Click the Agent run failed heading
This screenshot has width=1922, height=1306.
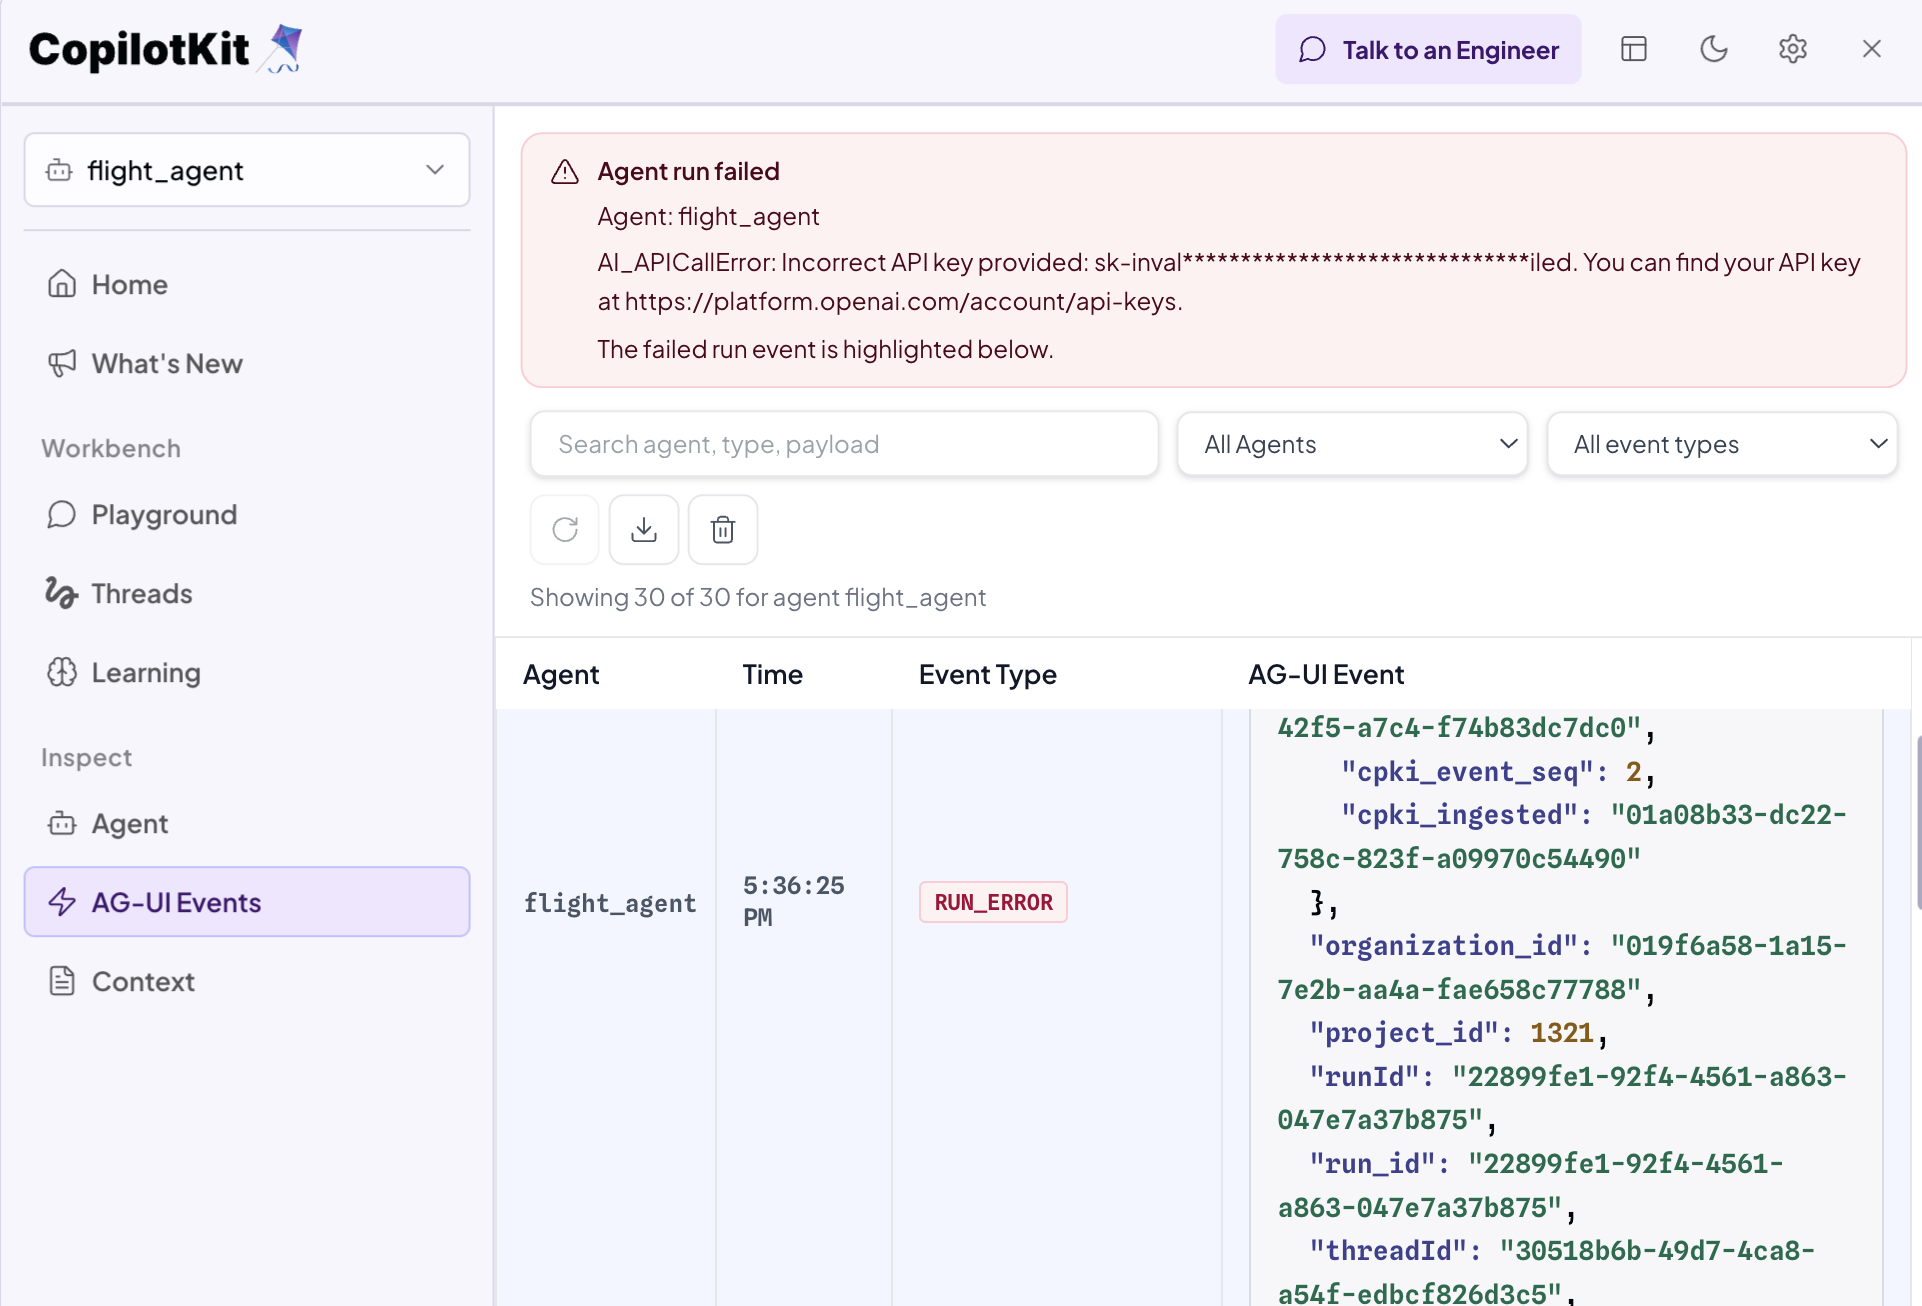[x=688, y=171]
